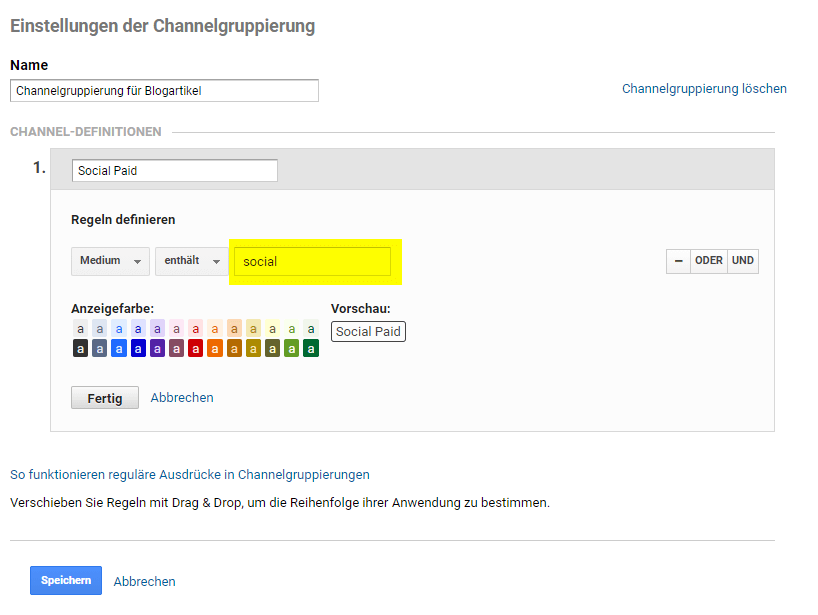Pick the pale yellow swatch in top row
The image size is (818, 615).
coord(272,329)
